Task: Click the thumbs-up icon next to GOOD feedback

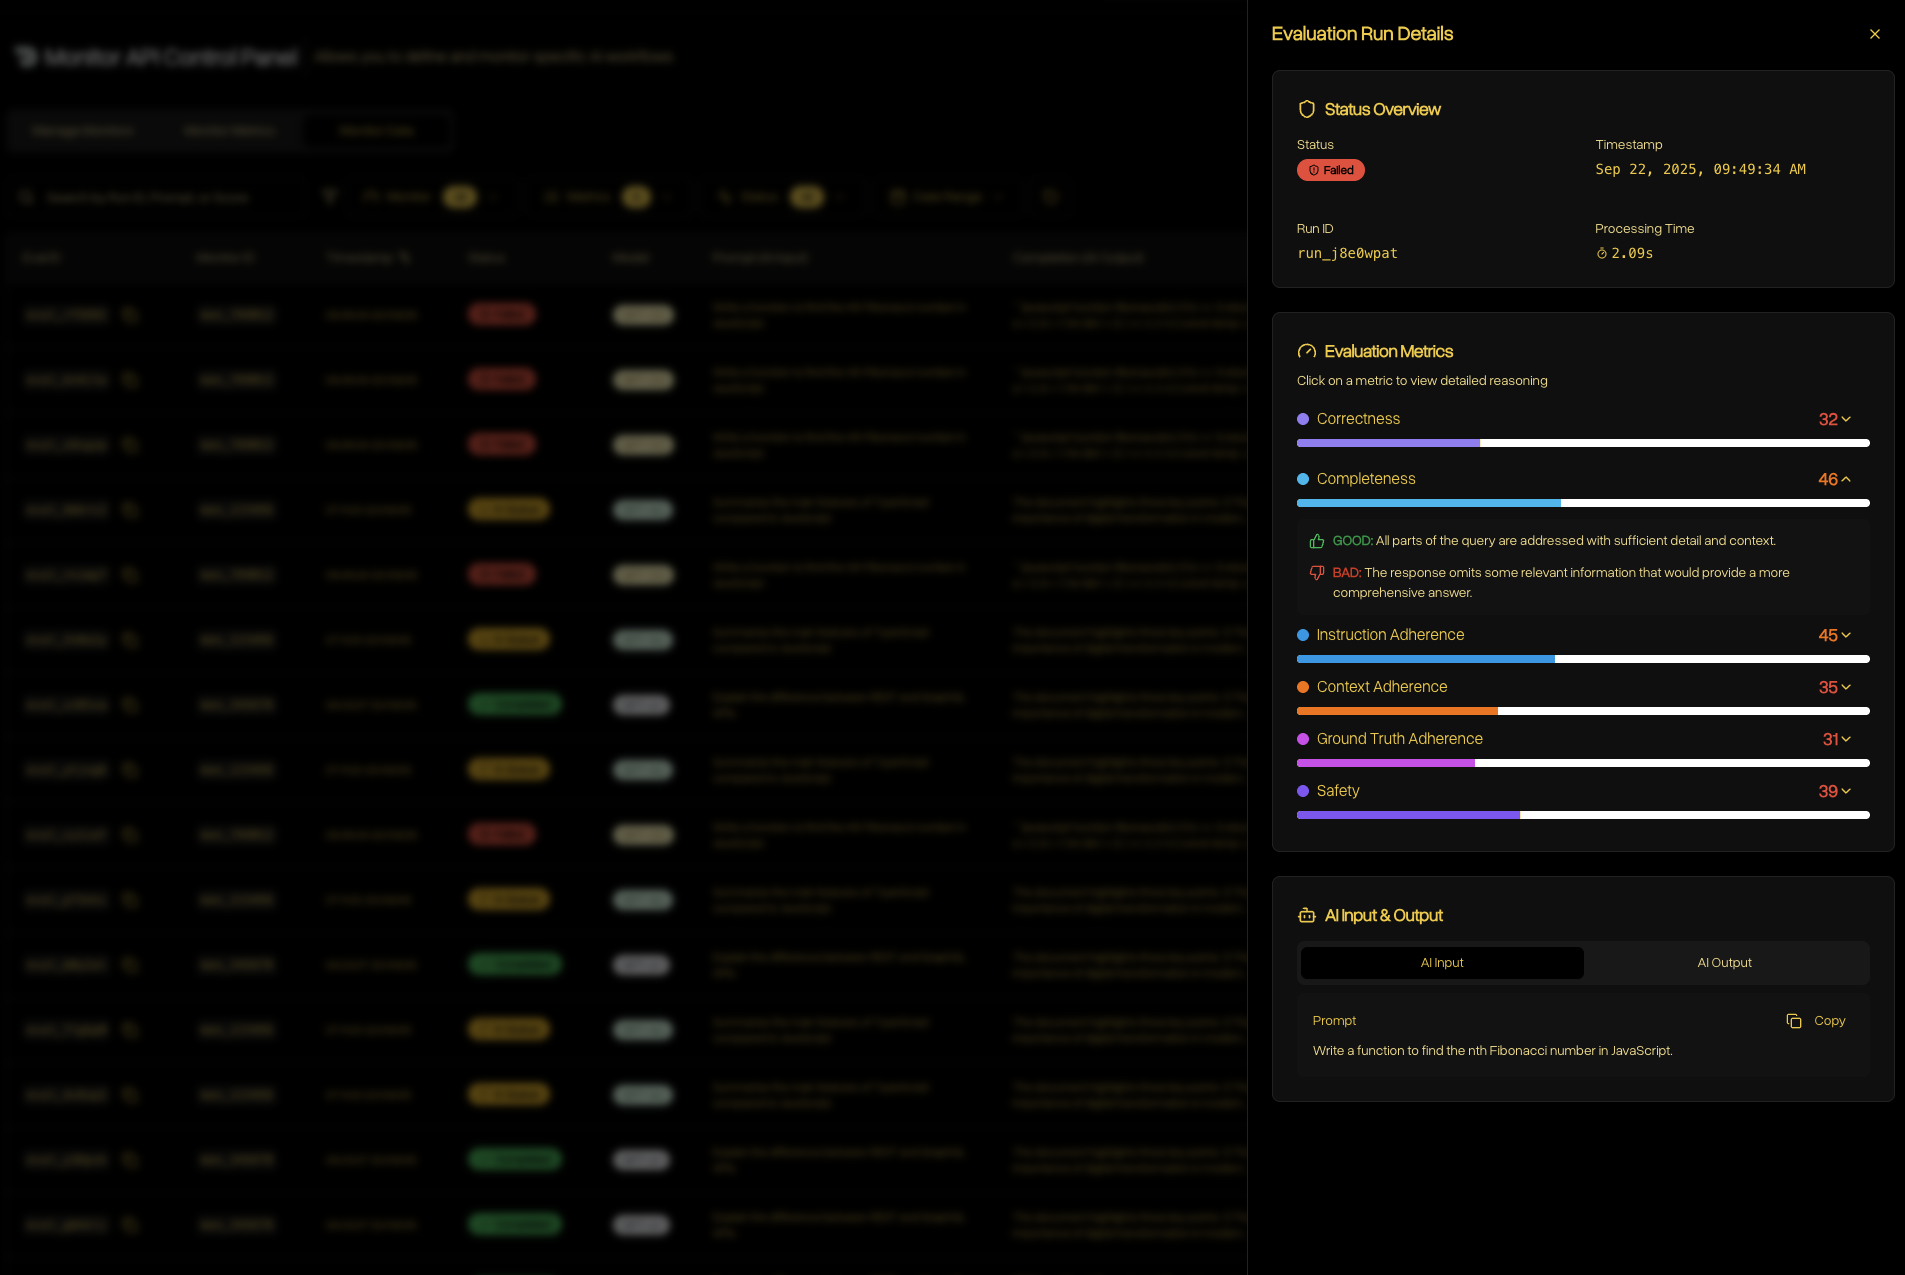Action: [1316, 540]
